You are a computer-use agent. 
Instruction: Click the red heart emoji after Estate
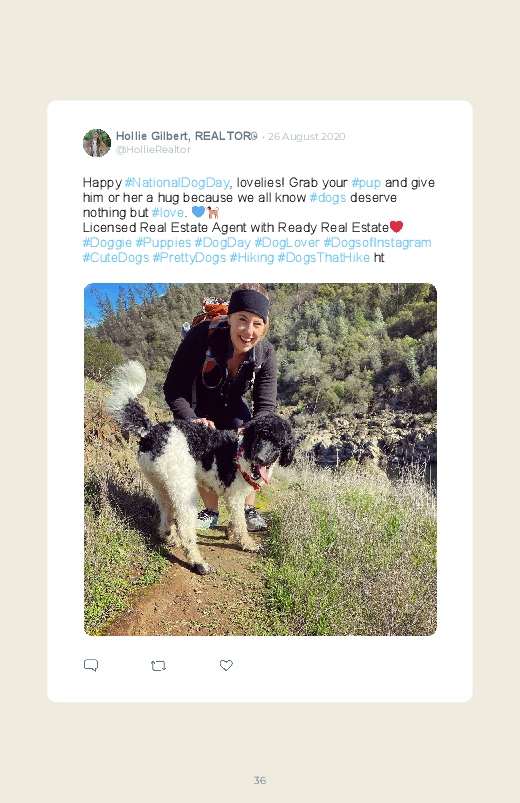397,226
